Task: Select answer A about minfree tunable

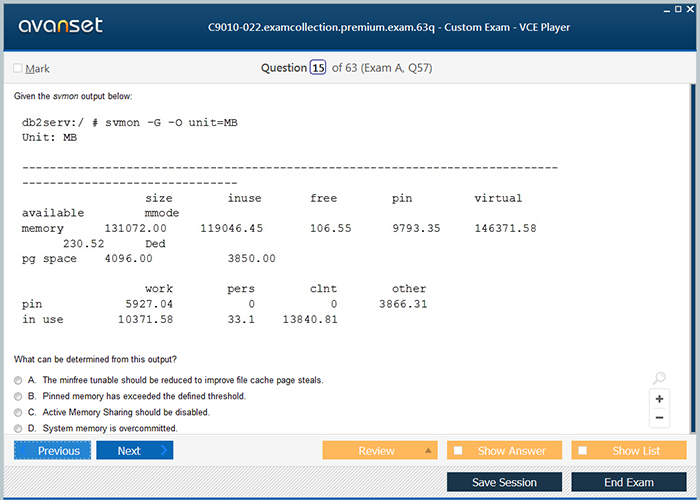Action: pos(18,381)
